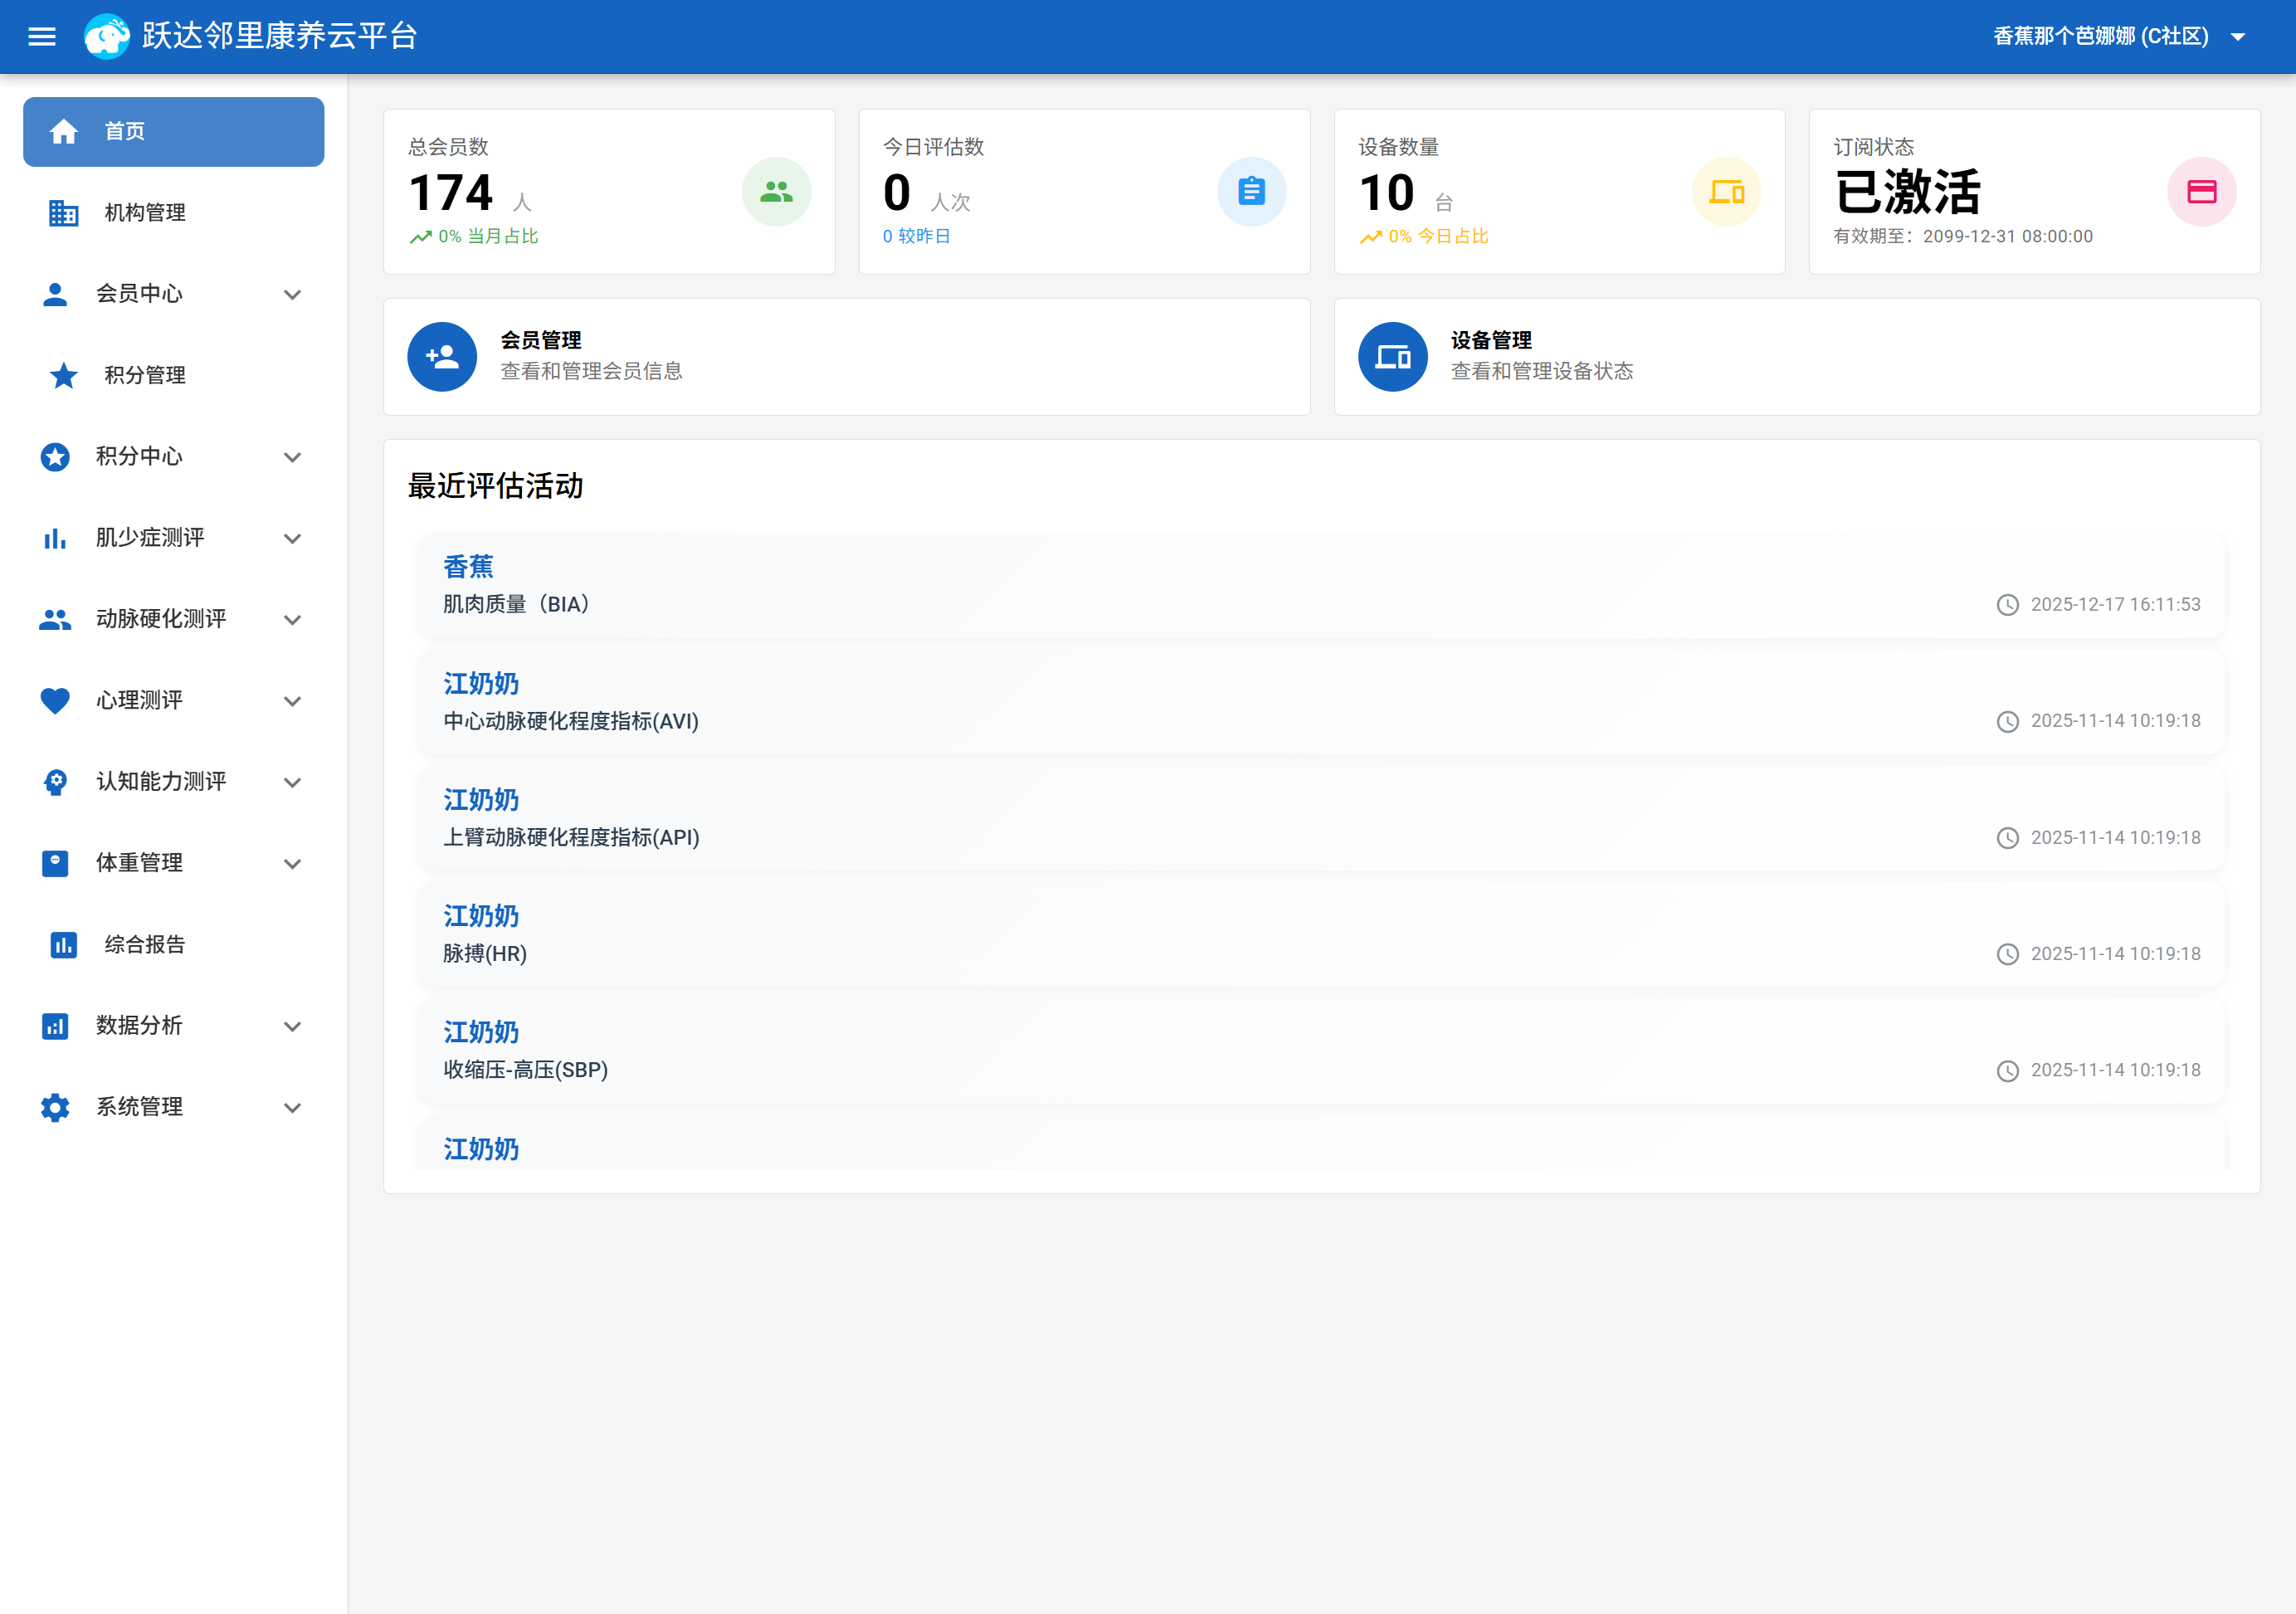2296x1614 pixels.
Task: Click the 认知能力测评 brain icon
Action: coord(55,782)
